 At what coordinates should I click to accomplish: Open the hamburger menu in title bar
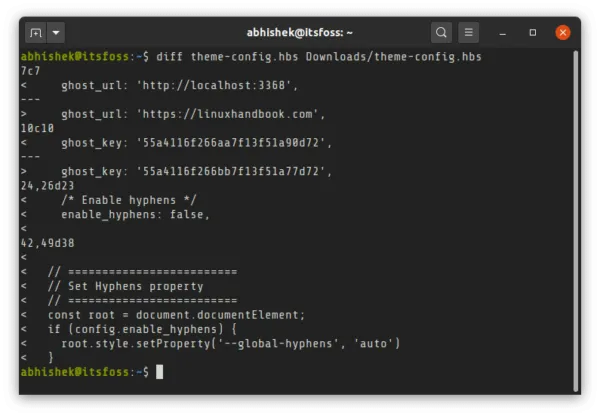tap(470, 32)
